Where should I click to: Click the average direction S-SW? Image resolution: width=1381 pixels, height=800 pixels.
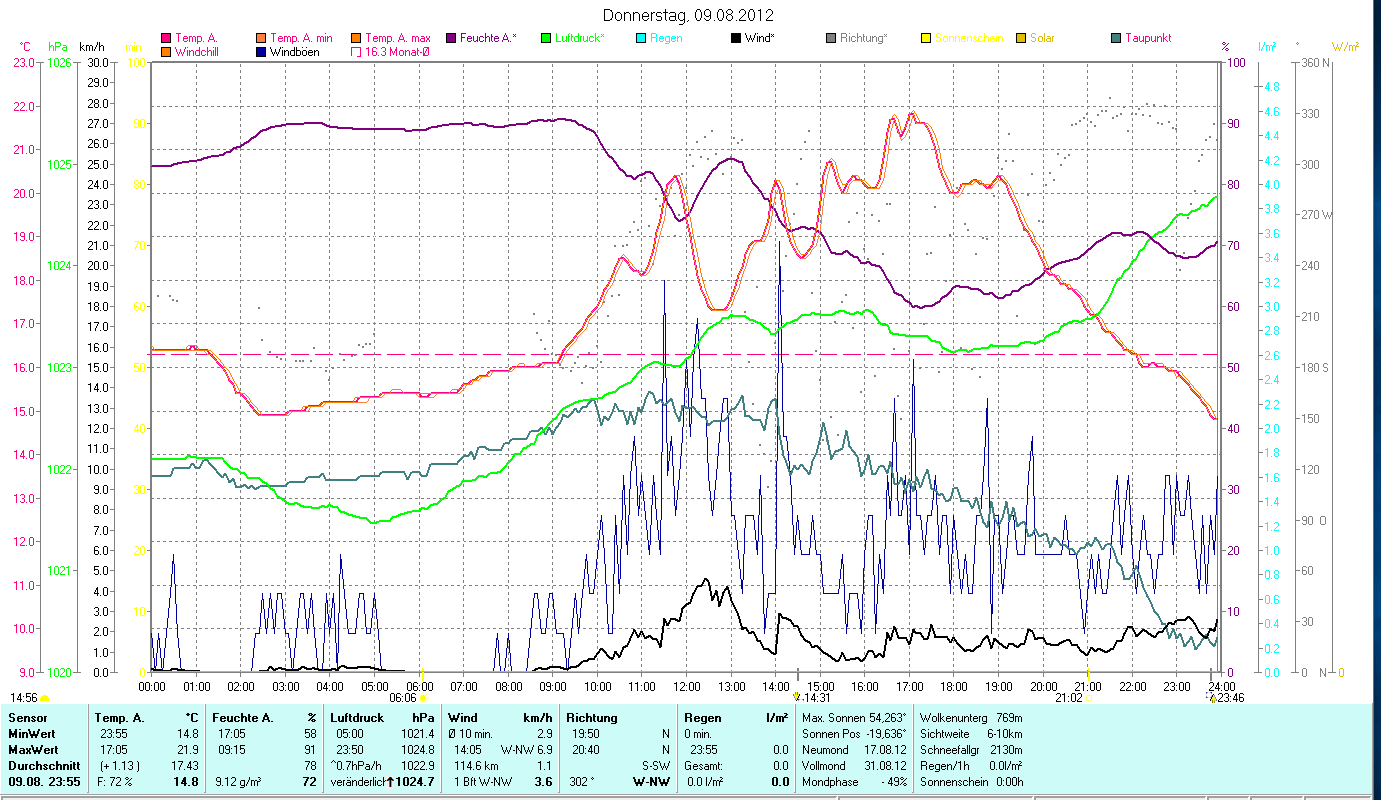pyautogui.click(x=657, y=765)
